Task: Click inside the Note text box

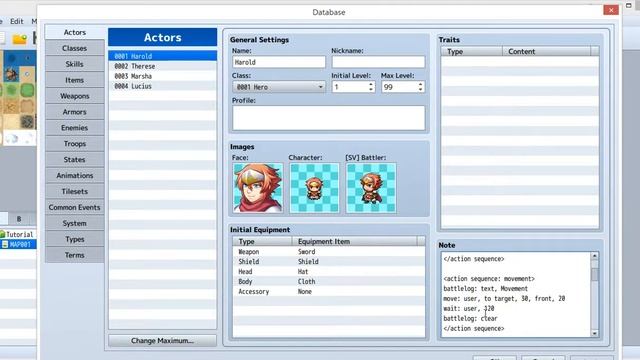Action: (x=516, y=294)
